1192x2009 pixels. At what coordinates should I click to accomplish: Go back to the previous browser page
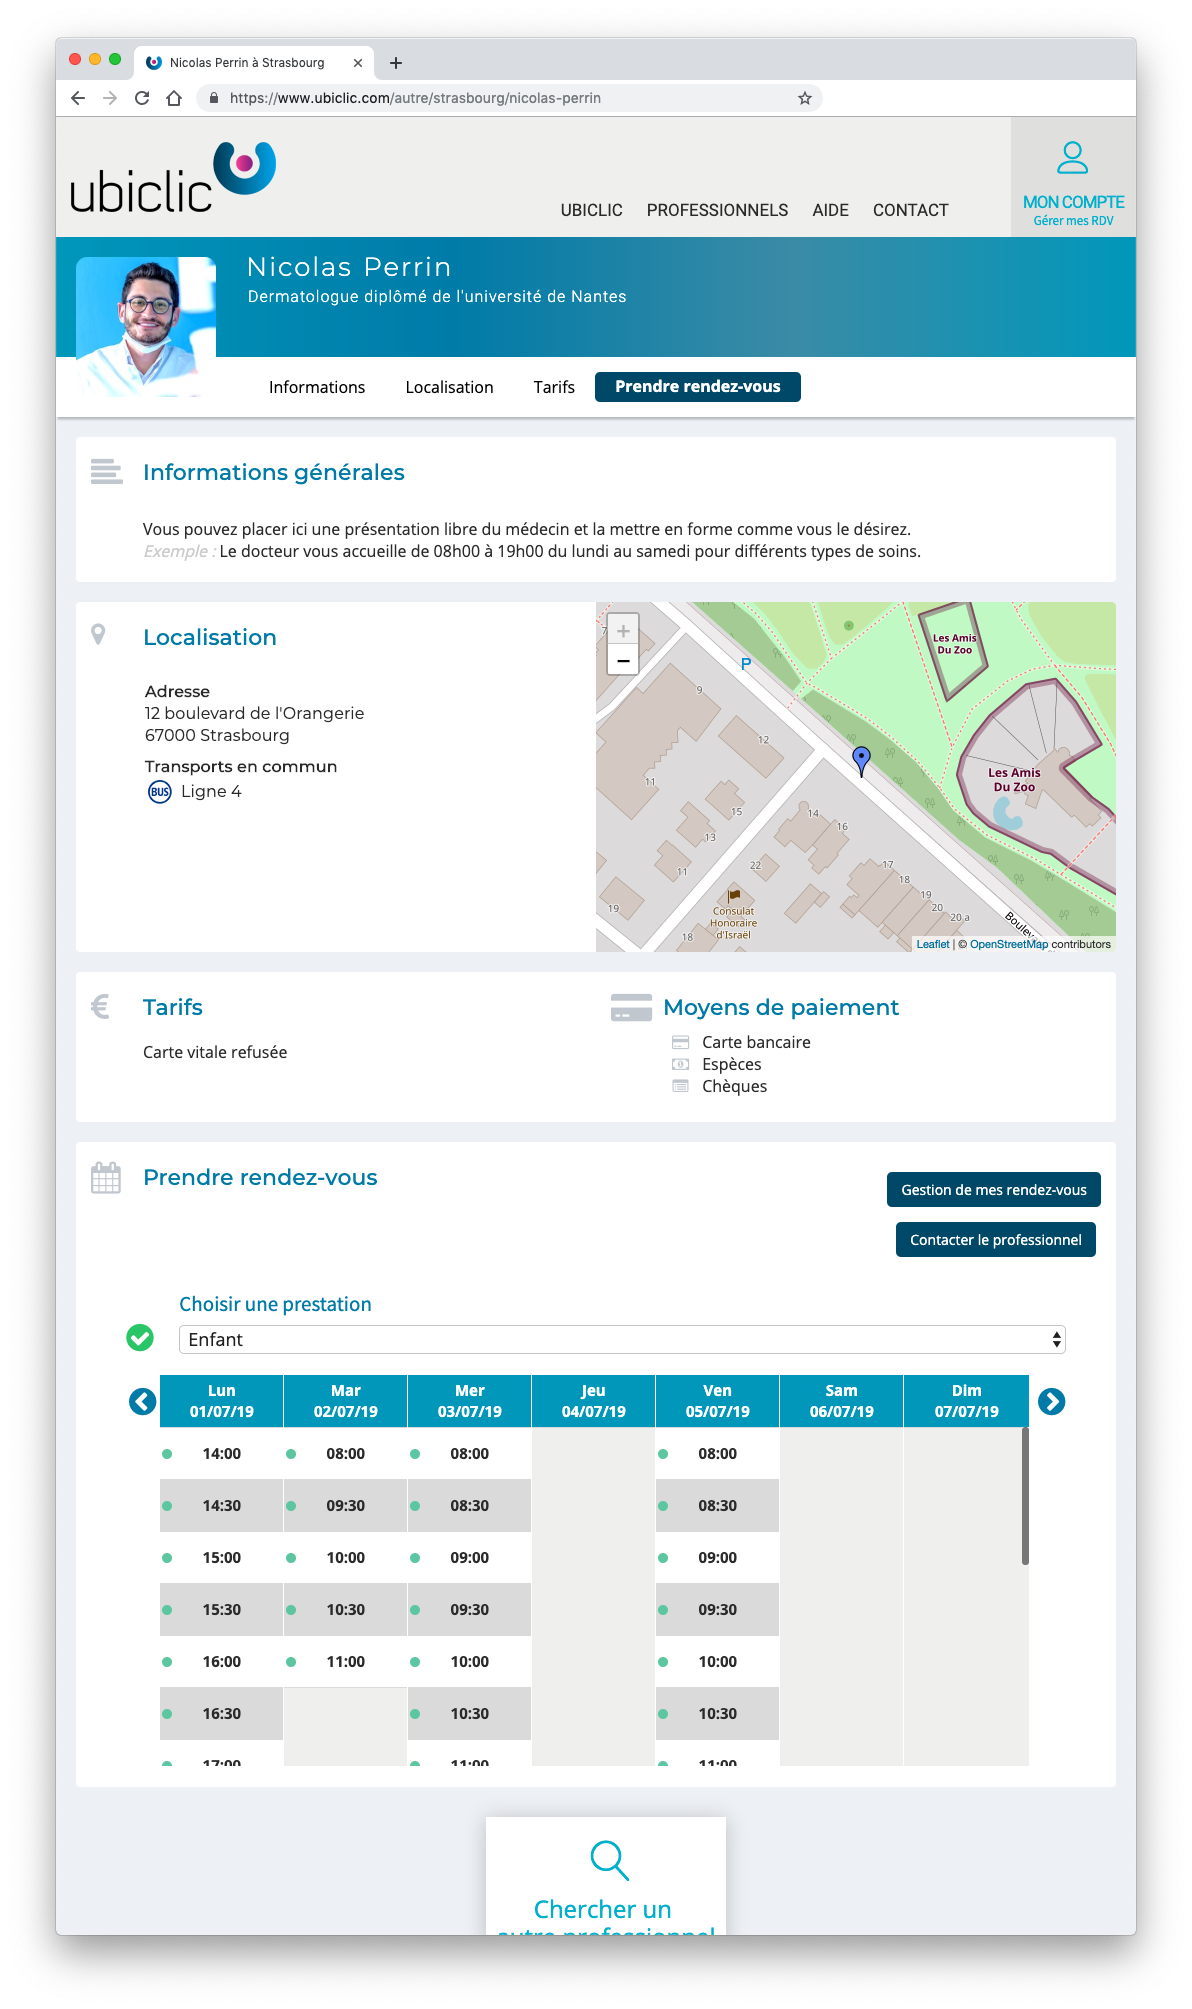[78, 98]
